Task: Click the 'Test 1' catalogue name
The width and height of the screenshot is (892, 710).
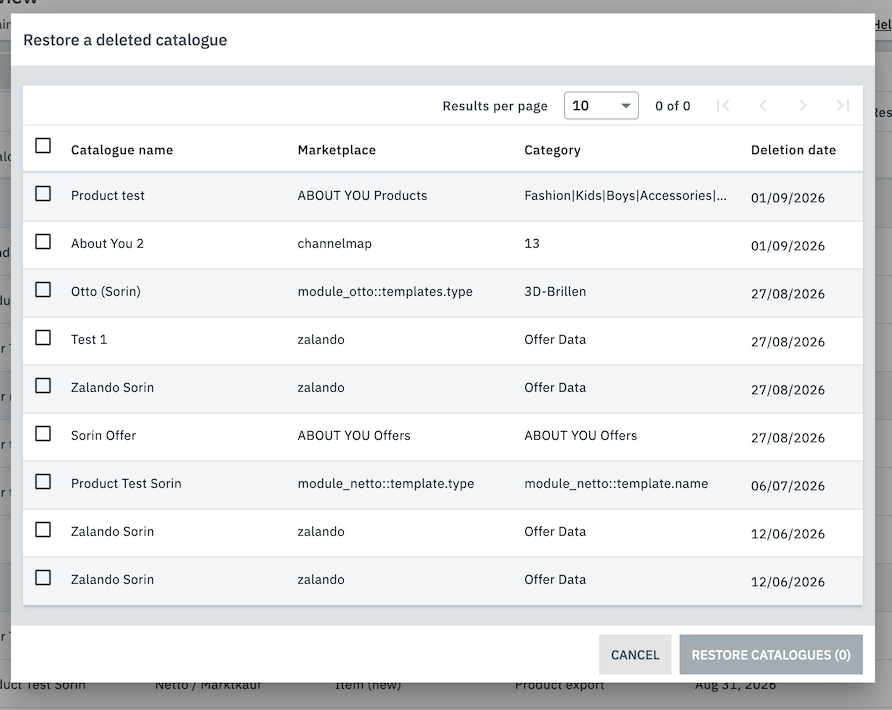Action: tap(89, 340)
